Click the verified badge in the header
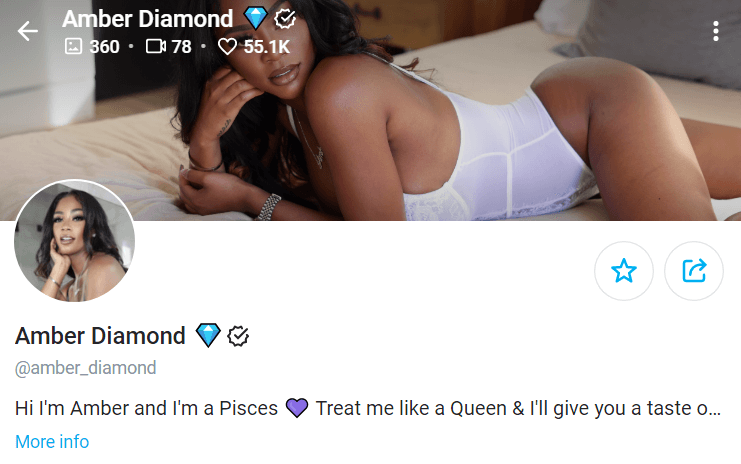 [x=285, y=19]
